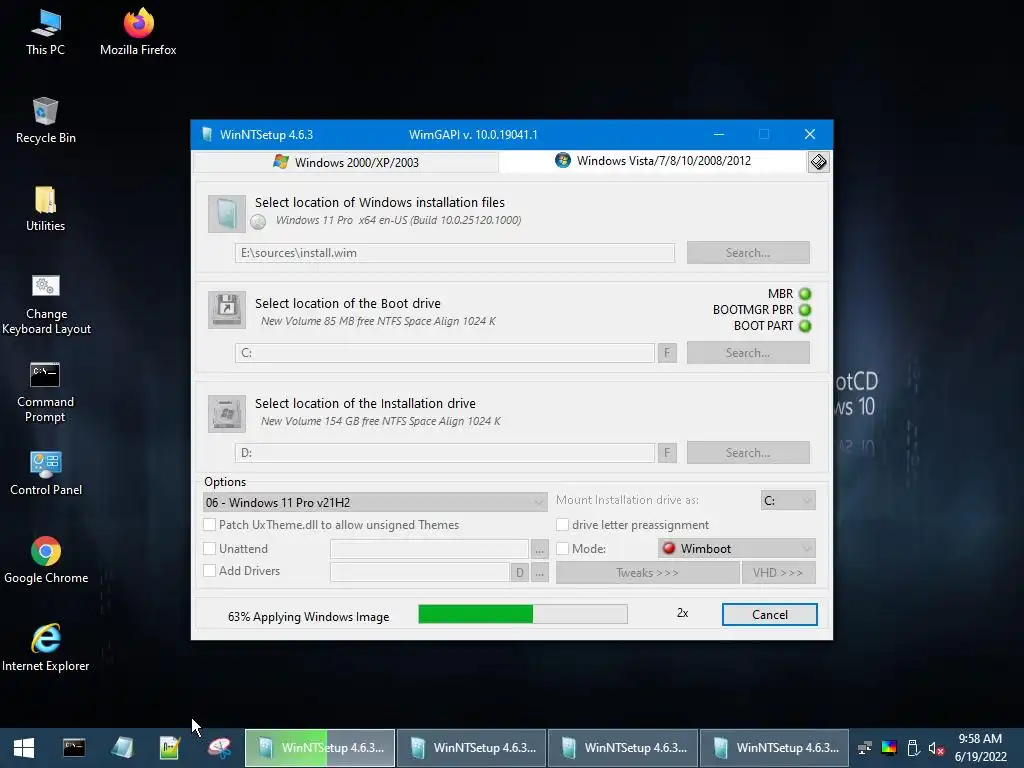The image size is (1024, 768).
Task: Launch Google Chrome from desktop
Action: click(x=46, y=560)
